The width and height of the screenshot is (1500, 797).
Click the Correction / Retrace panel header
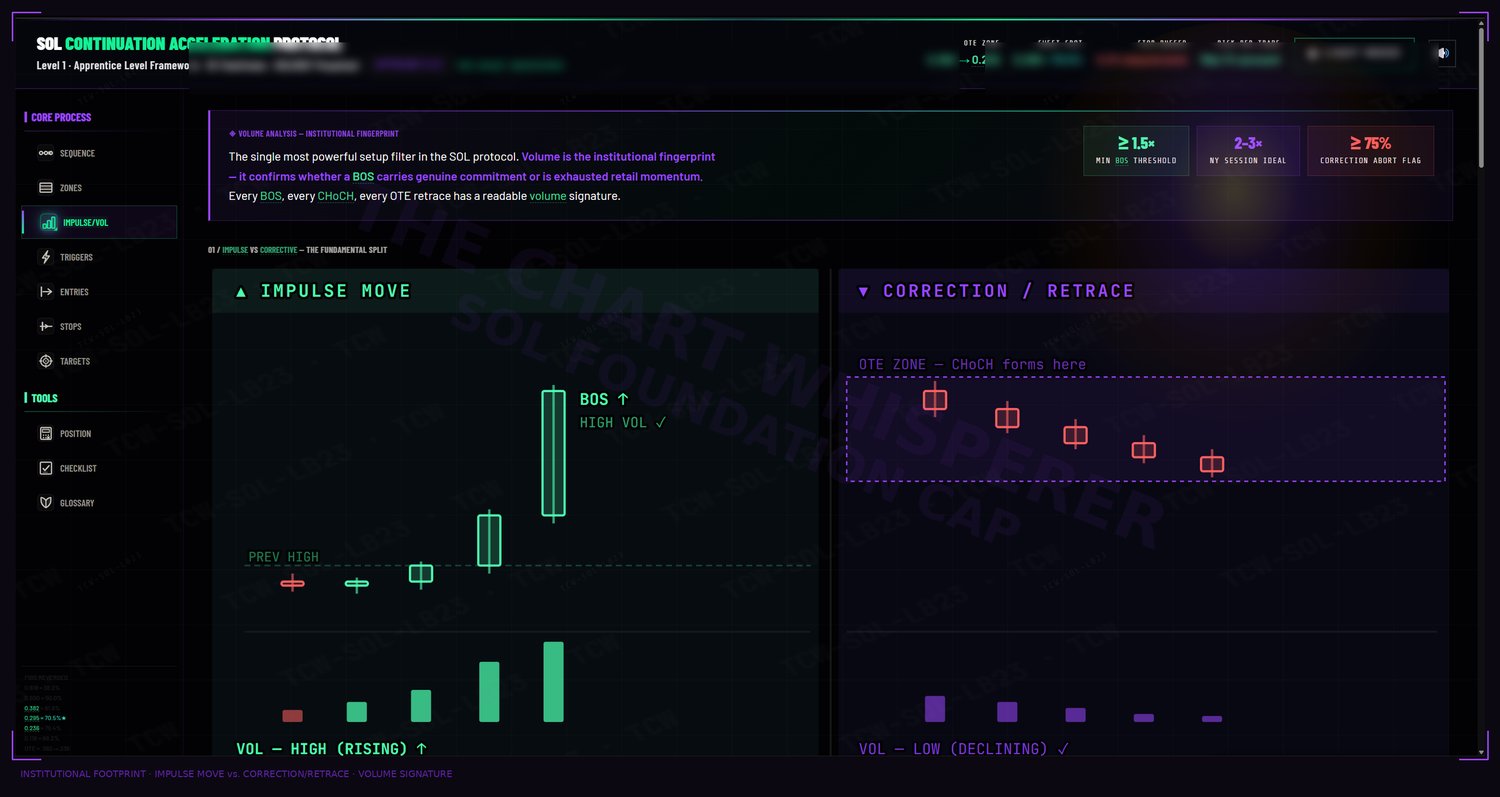tap(1144, 291)
